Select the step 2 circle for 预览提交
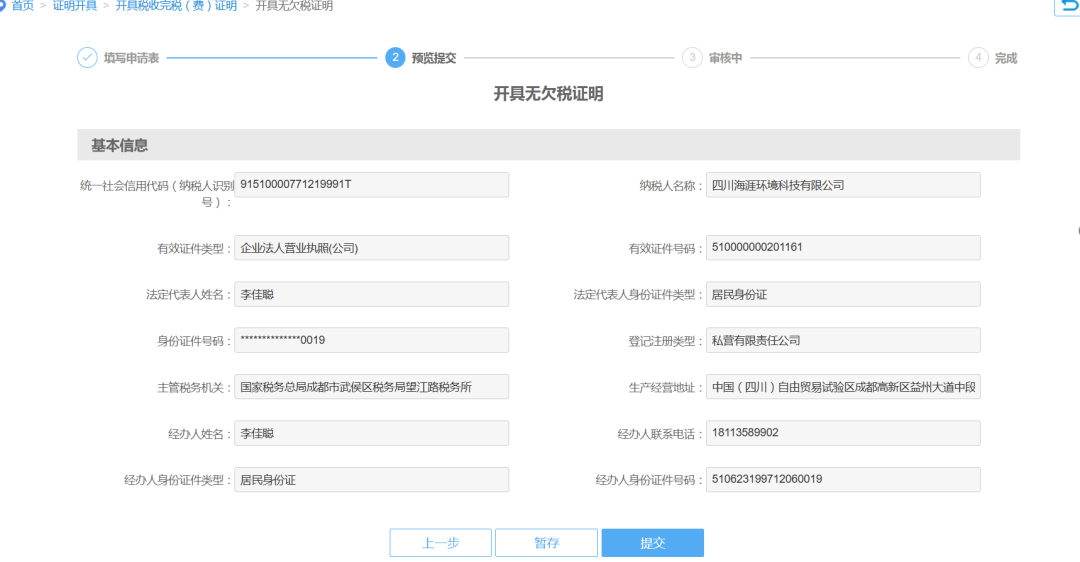 pos(395,58)
